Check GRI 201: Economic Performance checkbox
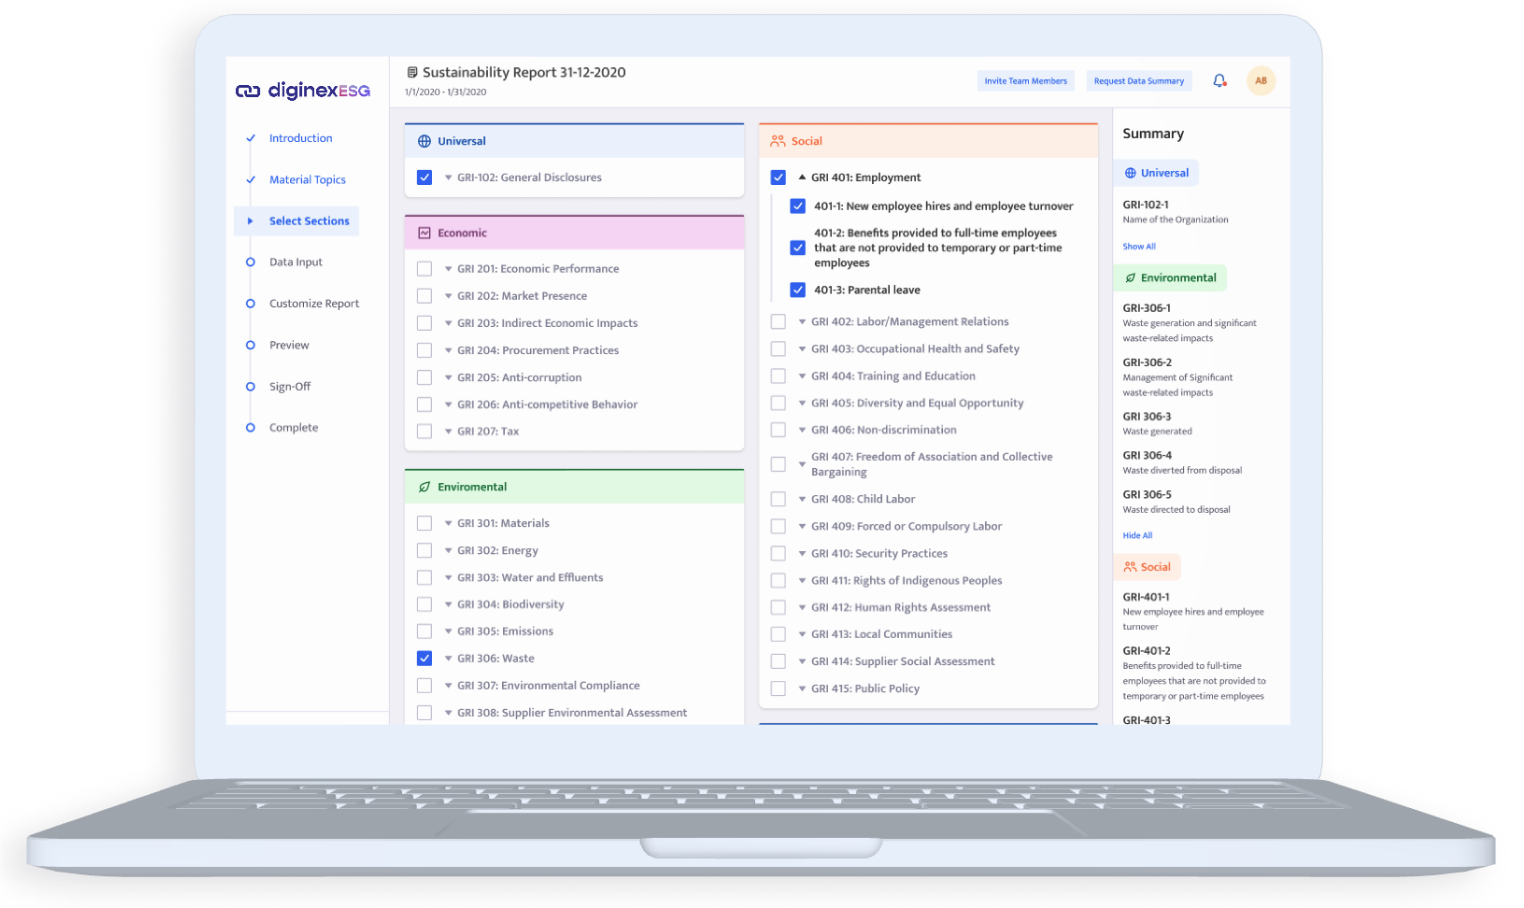The height and width of the screenshot is (908, 1524). (x=424, y=269)
